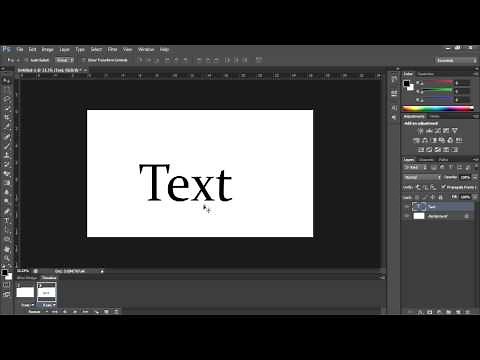Open the Window menu
This screenshot has height=360, width=480.
[146, 50]
